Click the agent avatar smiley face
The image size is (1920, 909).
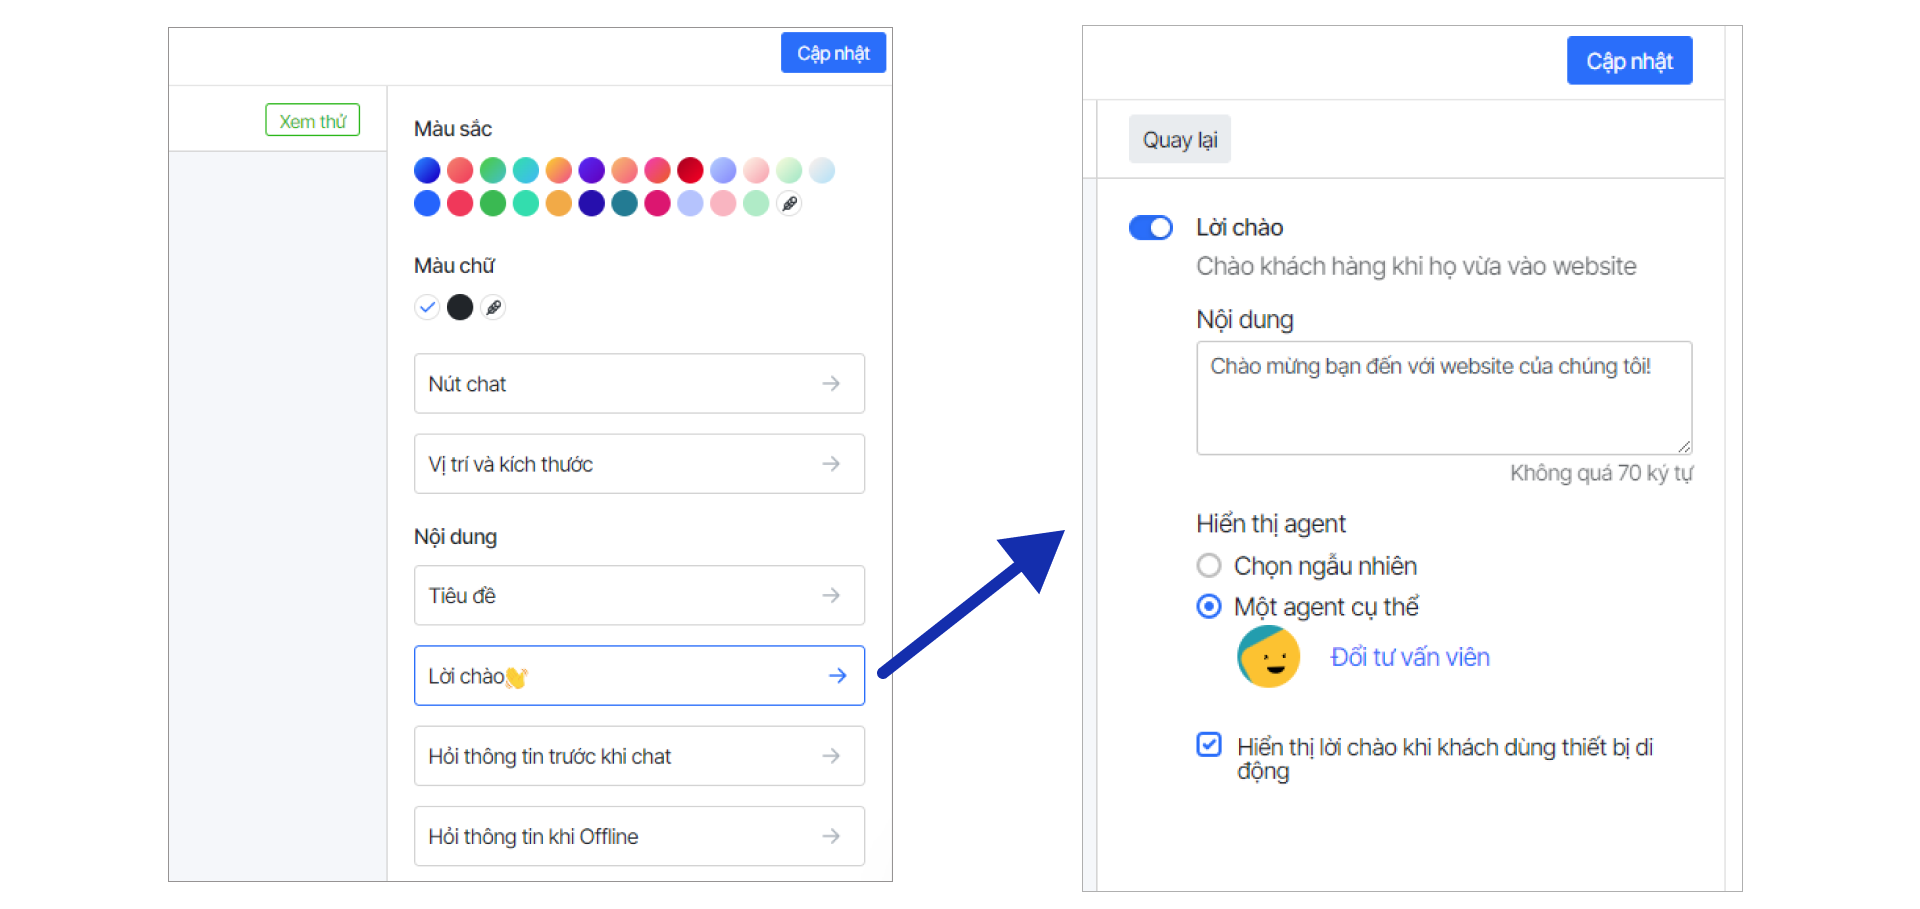[x=1268, y=657]
